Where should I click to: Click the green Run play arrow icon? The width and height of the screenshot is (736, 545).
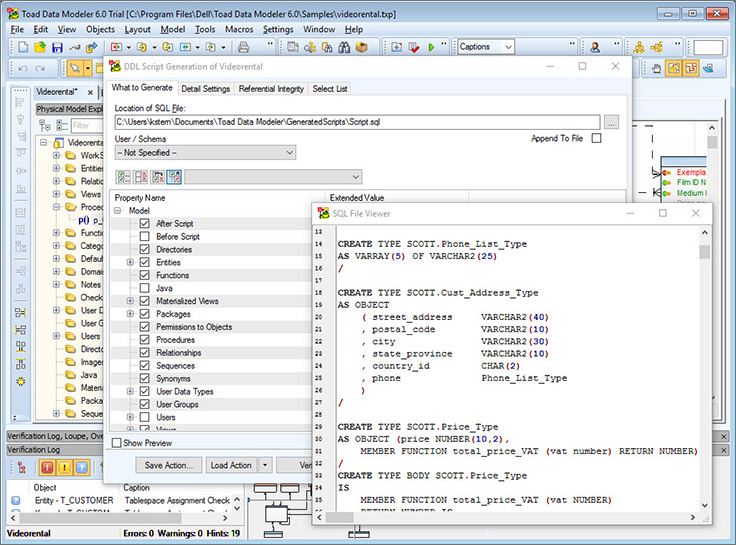pos(431,47)
